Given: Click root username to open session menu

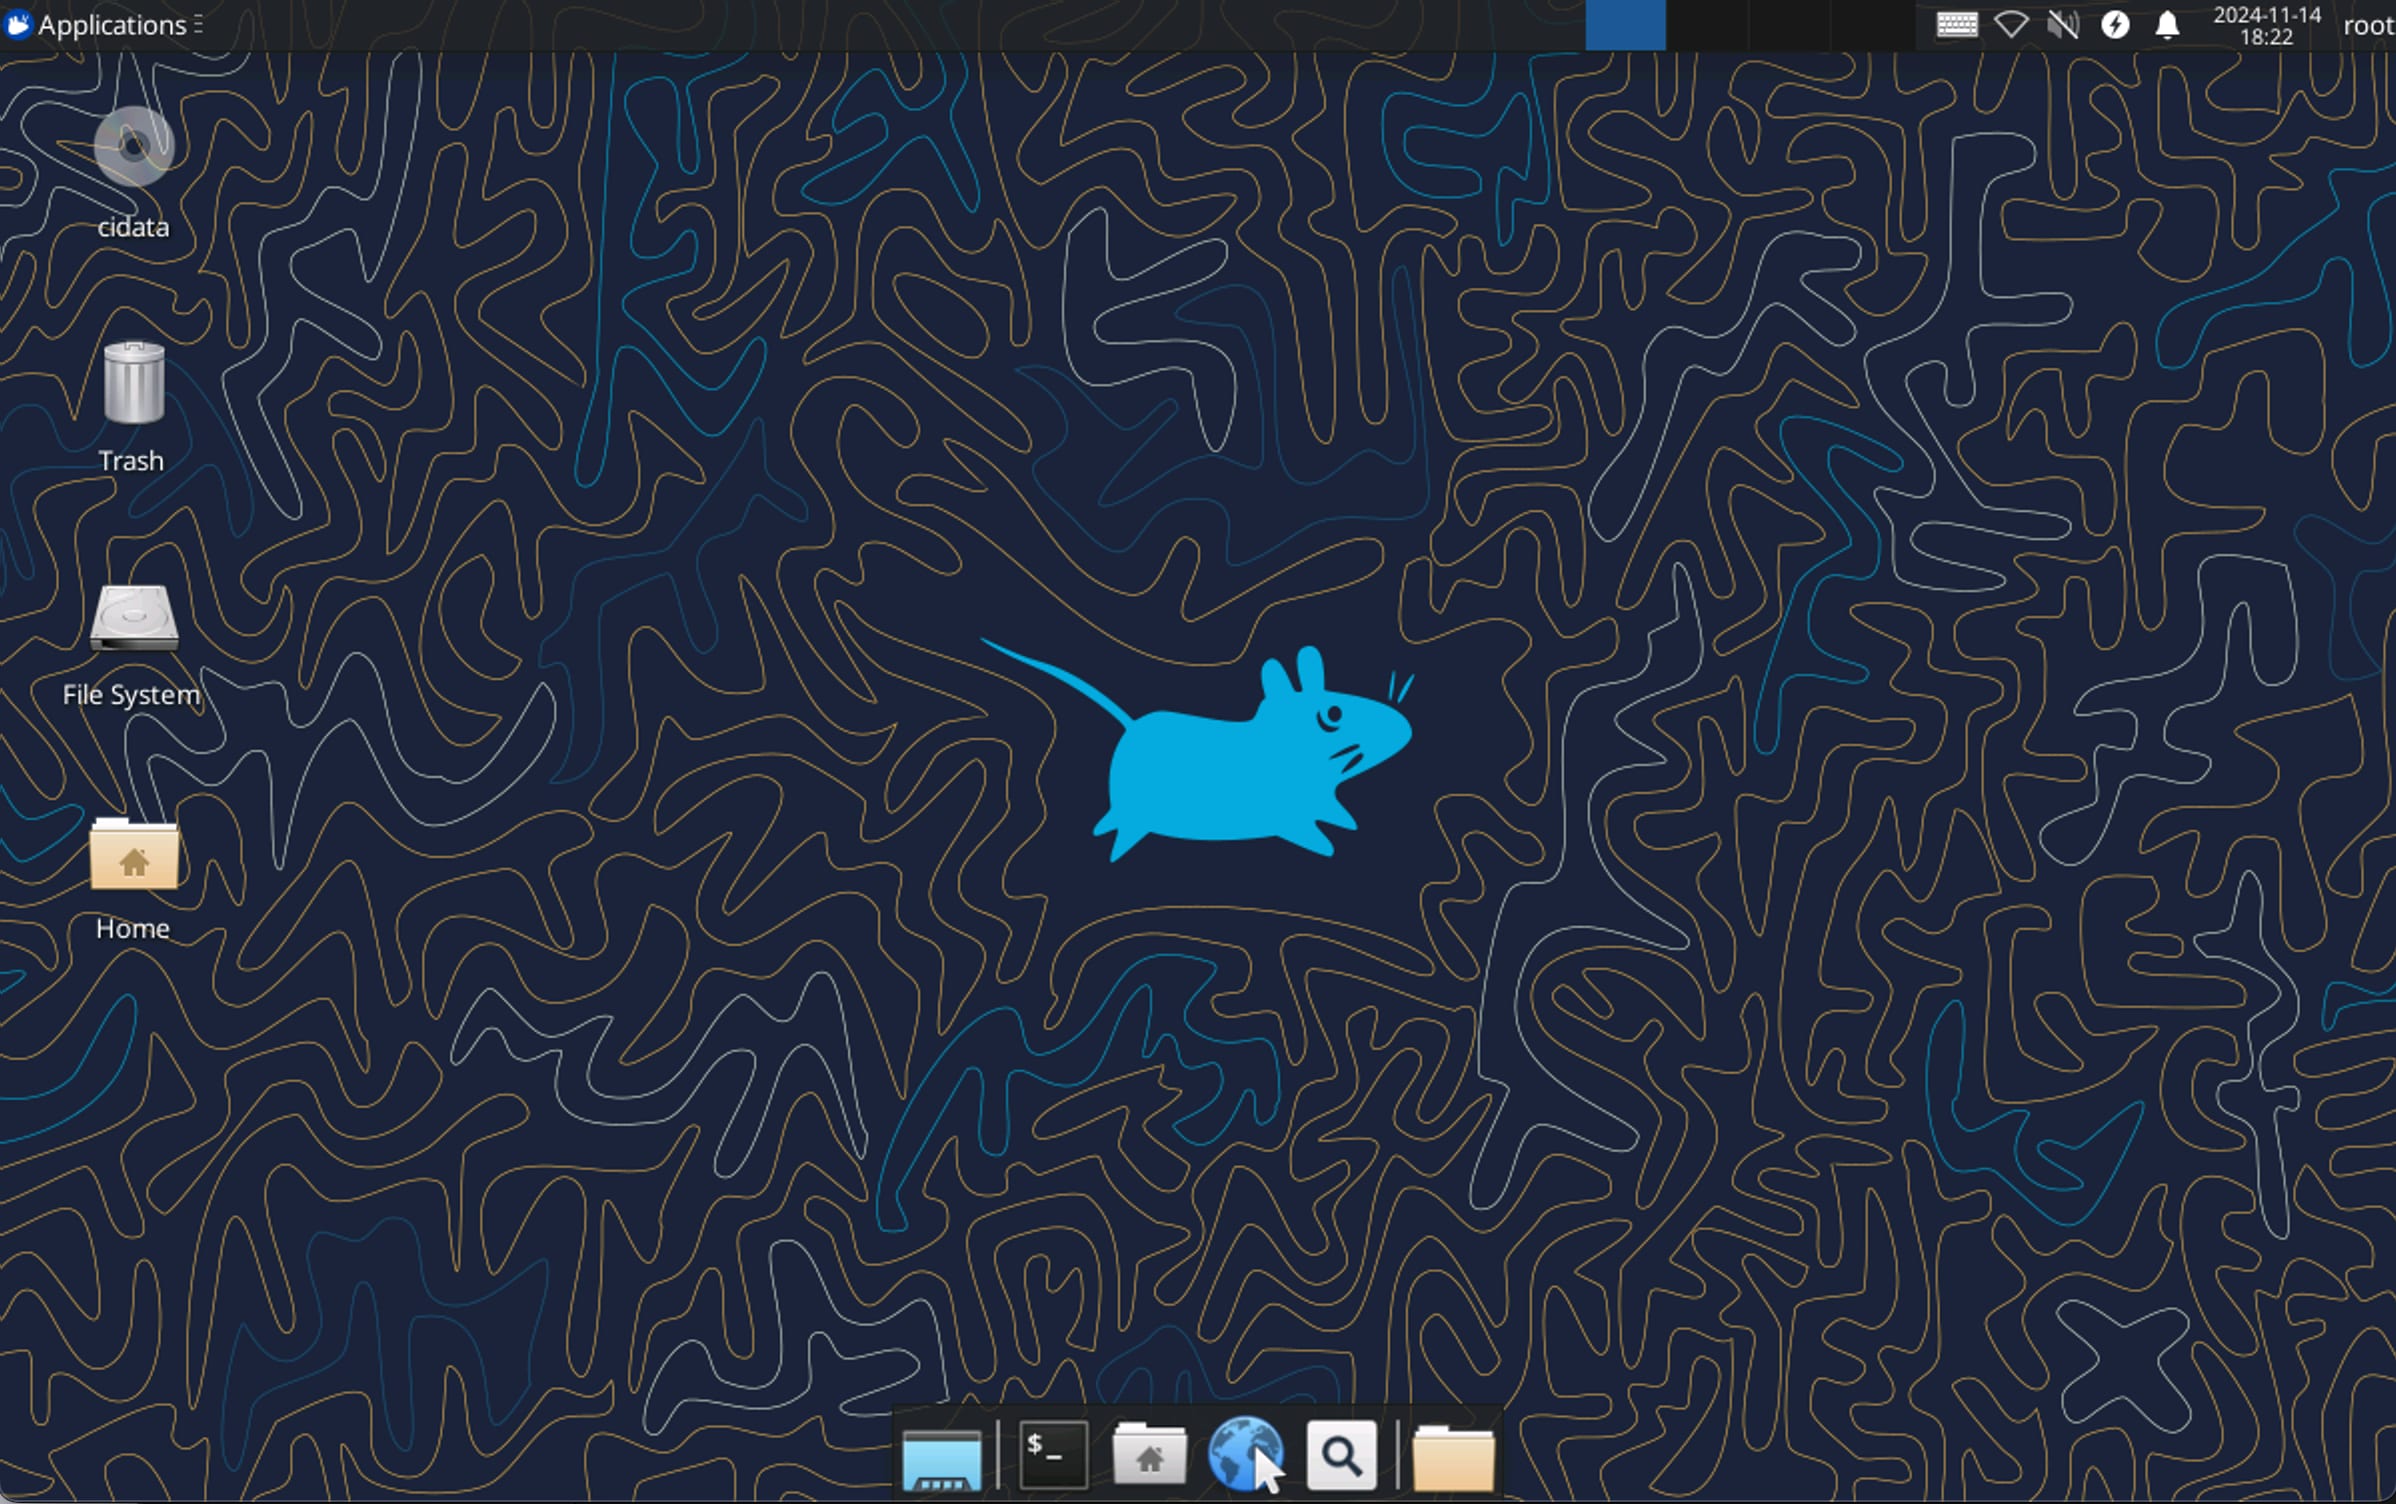Looking at the screenshot, I should coord(2368,25).
